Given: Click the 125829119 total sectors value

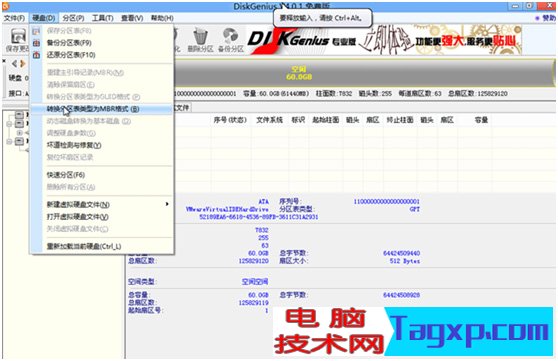Looking at the screenshot, I should pyautogui.click(x=253, y=303).
